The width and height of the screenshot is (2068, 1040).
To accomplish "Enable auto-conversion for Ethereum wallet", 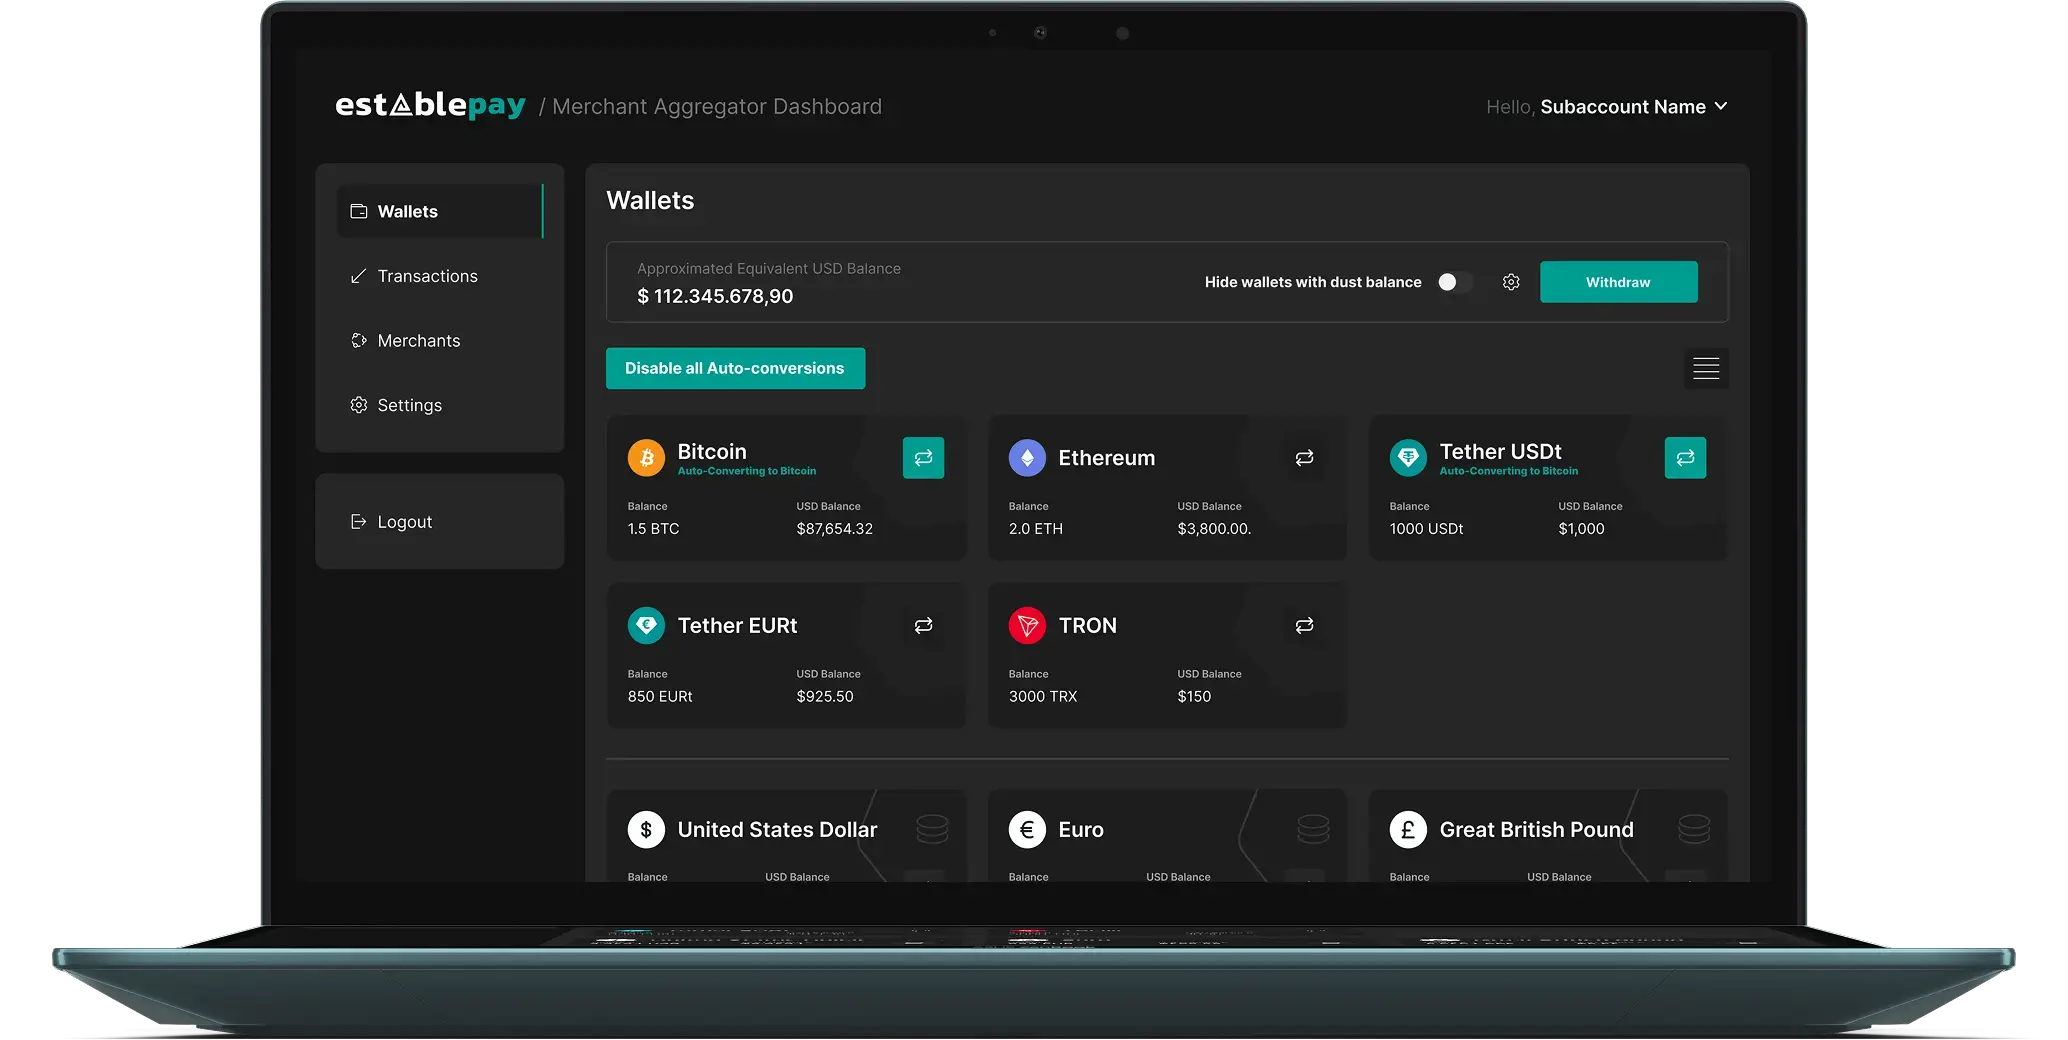I will (1304, 458).
